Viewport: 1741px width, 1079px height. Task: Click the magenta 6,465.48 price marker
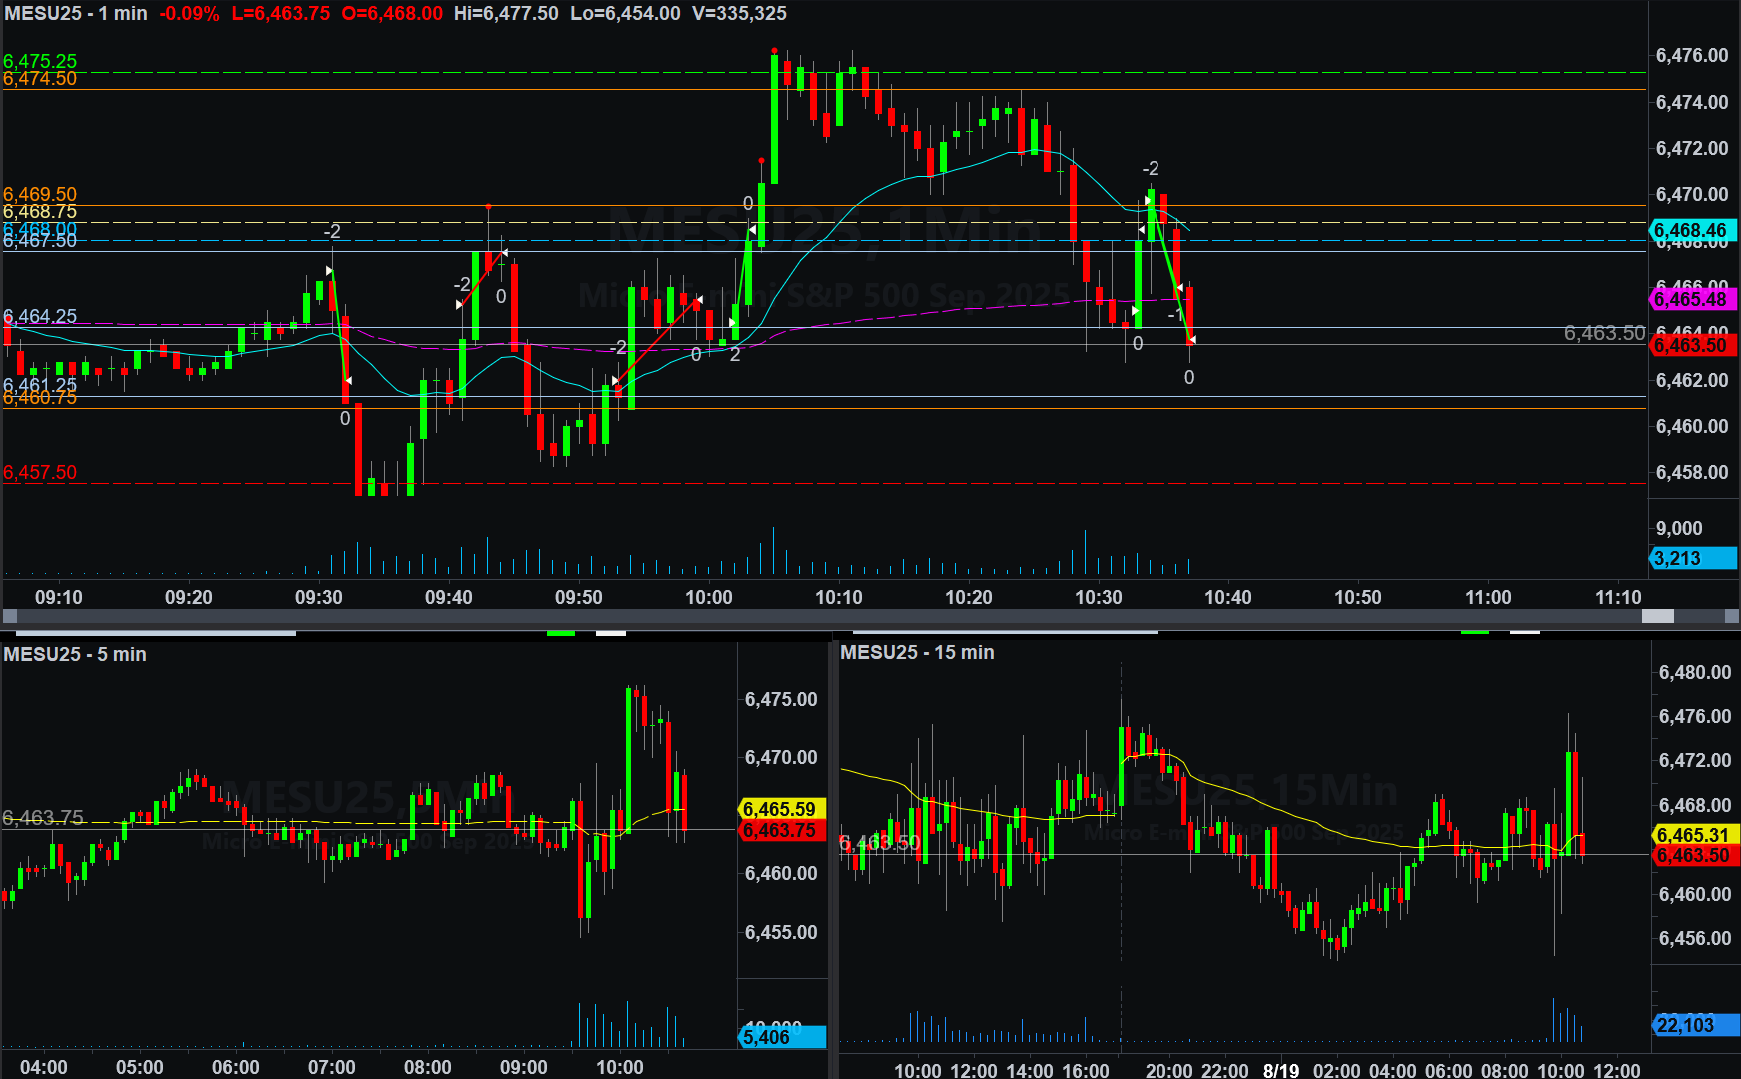point(1692,299)
